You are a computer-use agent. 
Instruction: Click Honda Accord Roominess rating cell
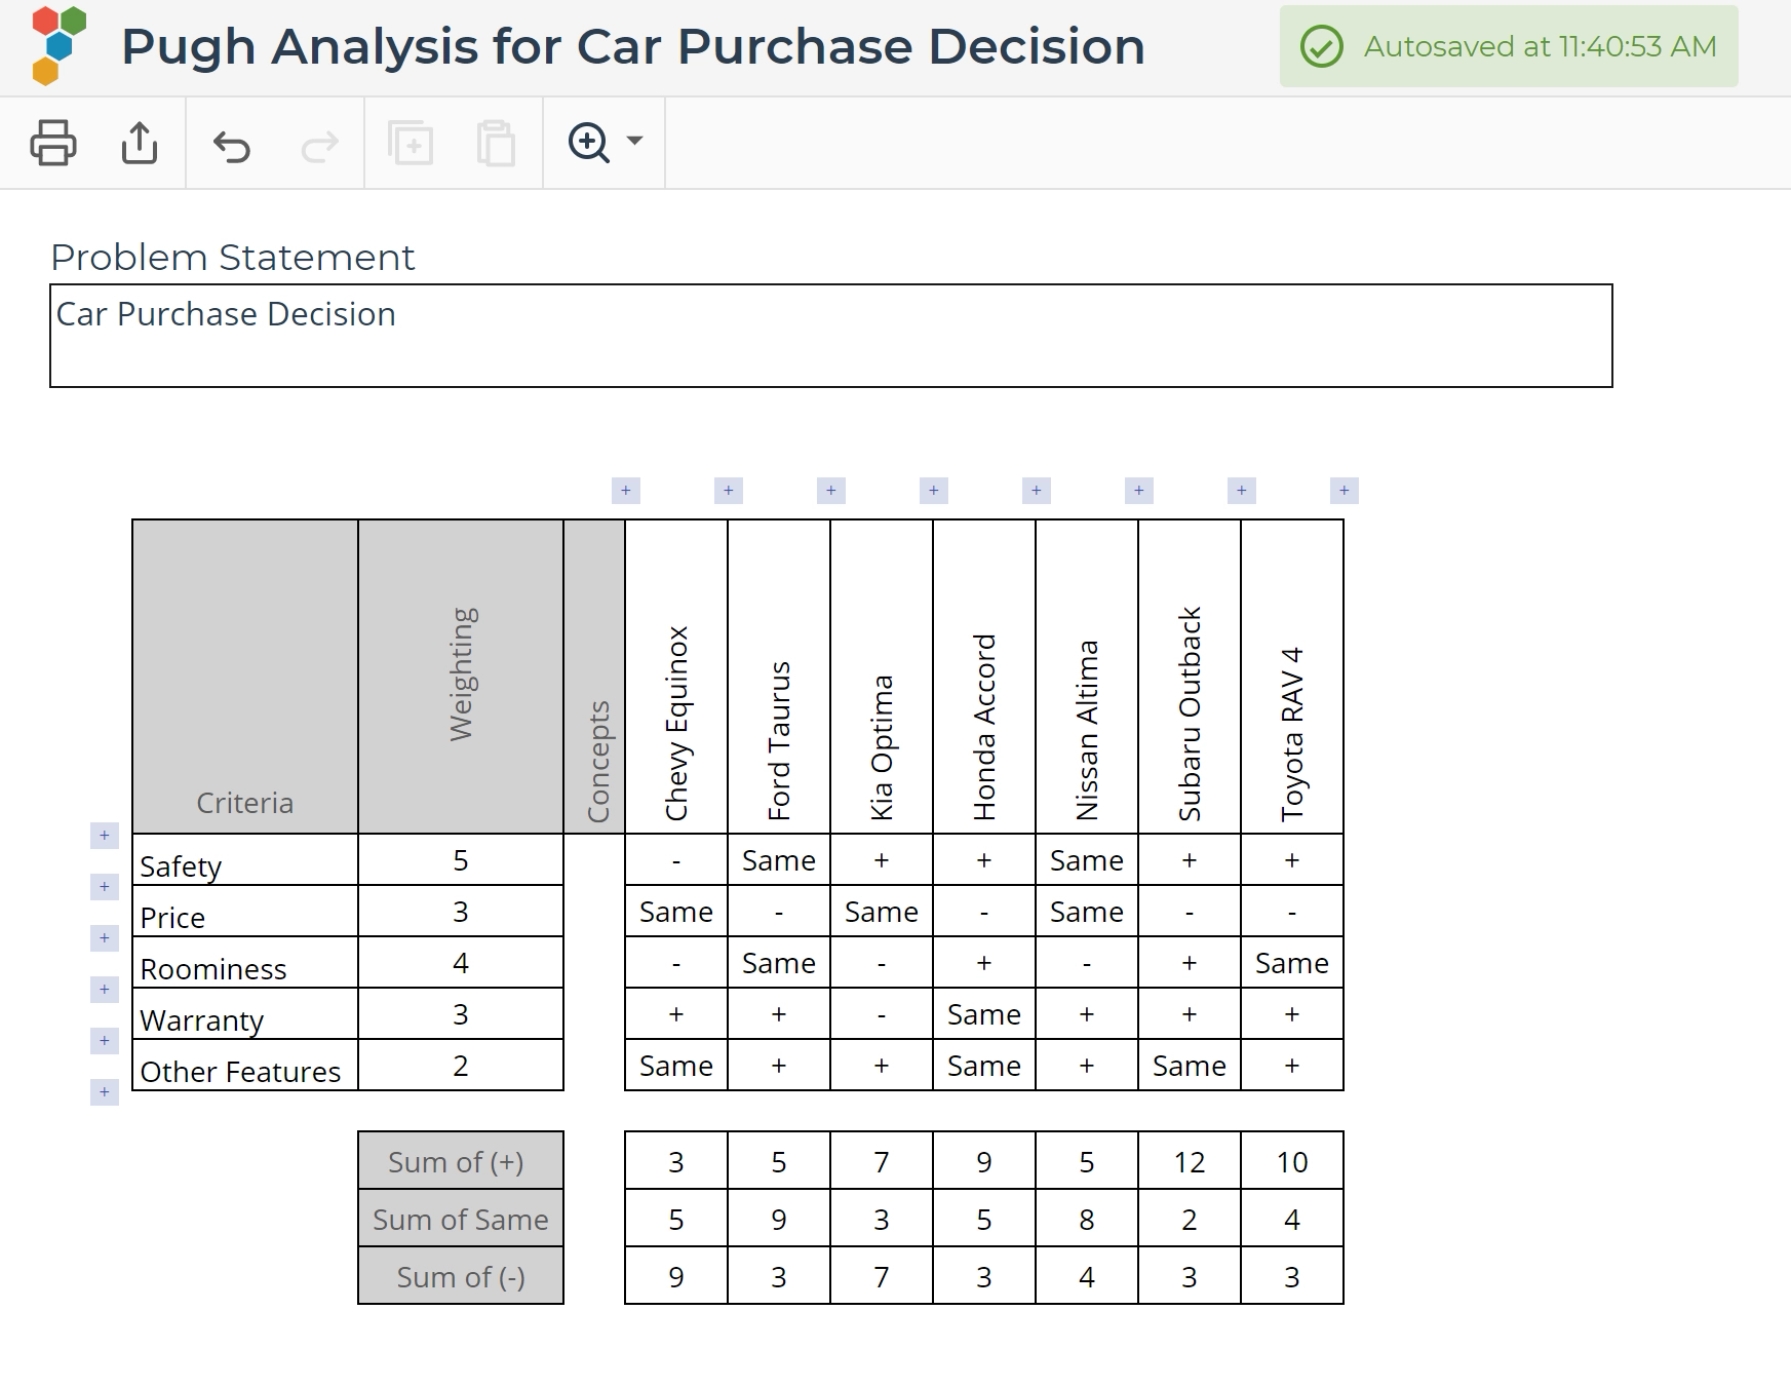point(984,963)
